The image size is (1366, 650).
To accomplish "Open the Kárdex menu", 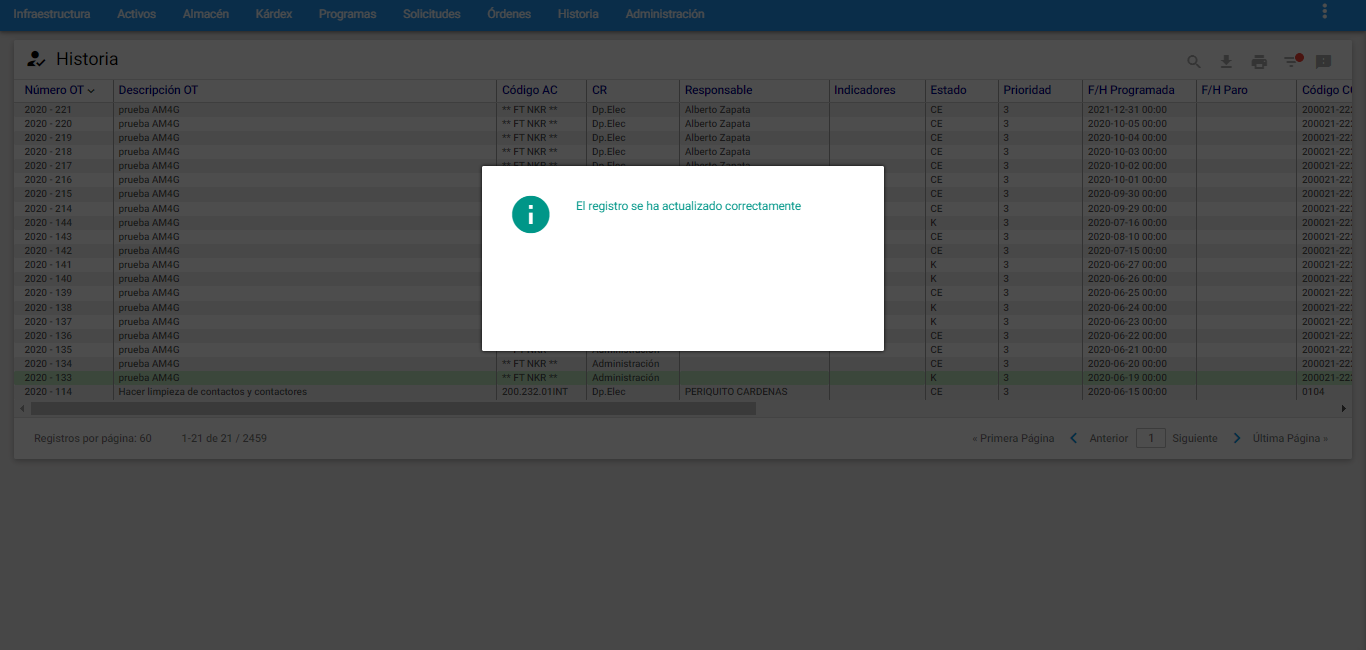I will [x=274, y=14].
